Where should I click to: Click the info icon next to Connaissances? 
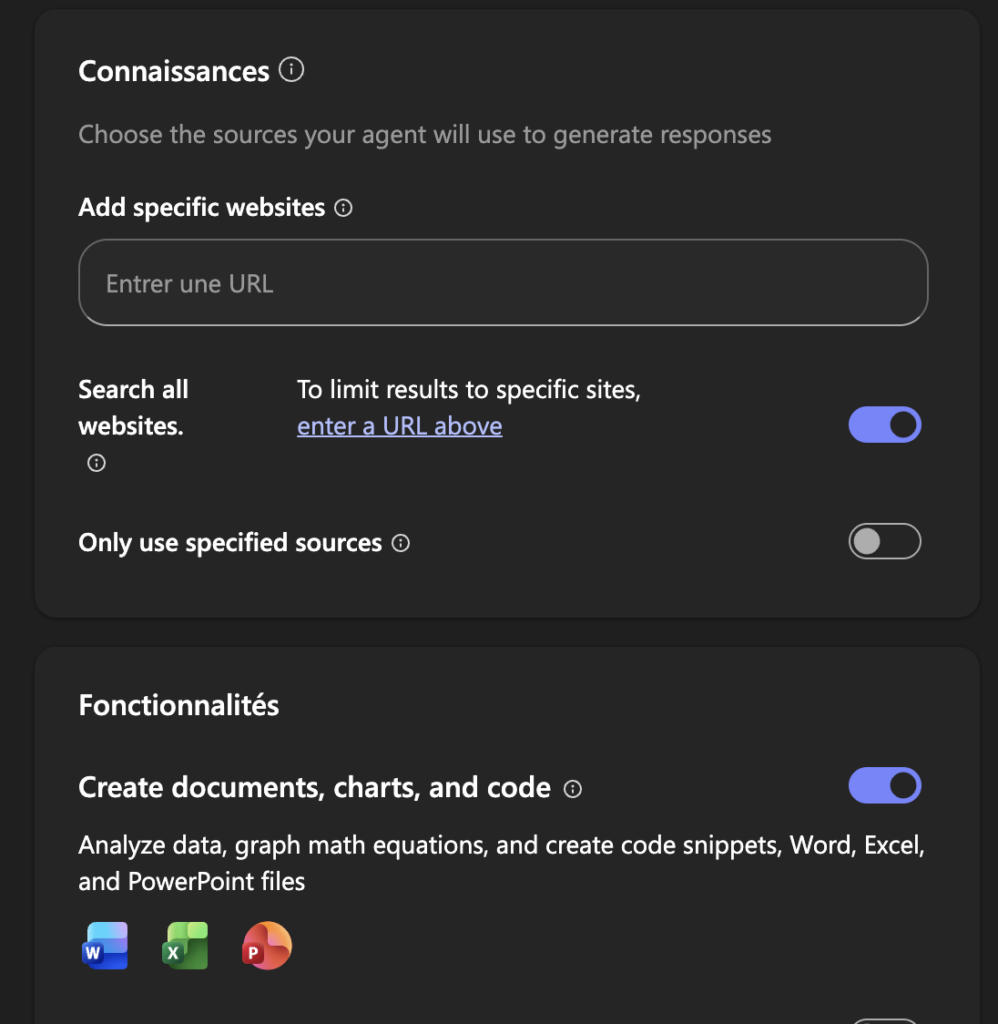coord(291,71)
